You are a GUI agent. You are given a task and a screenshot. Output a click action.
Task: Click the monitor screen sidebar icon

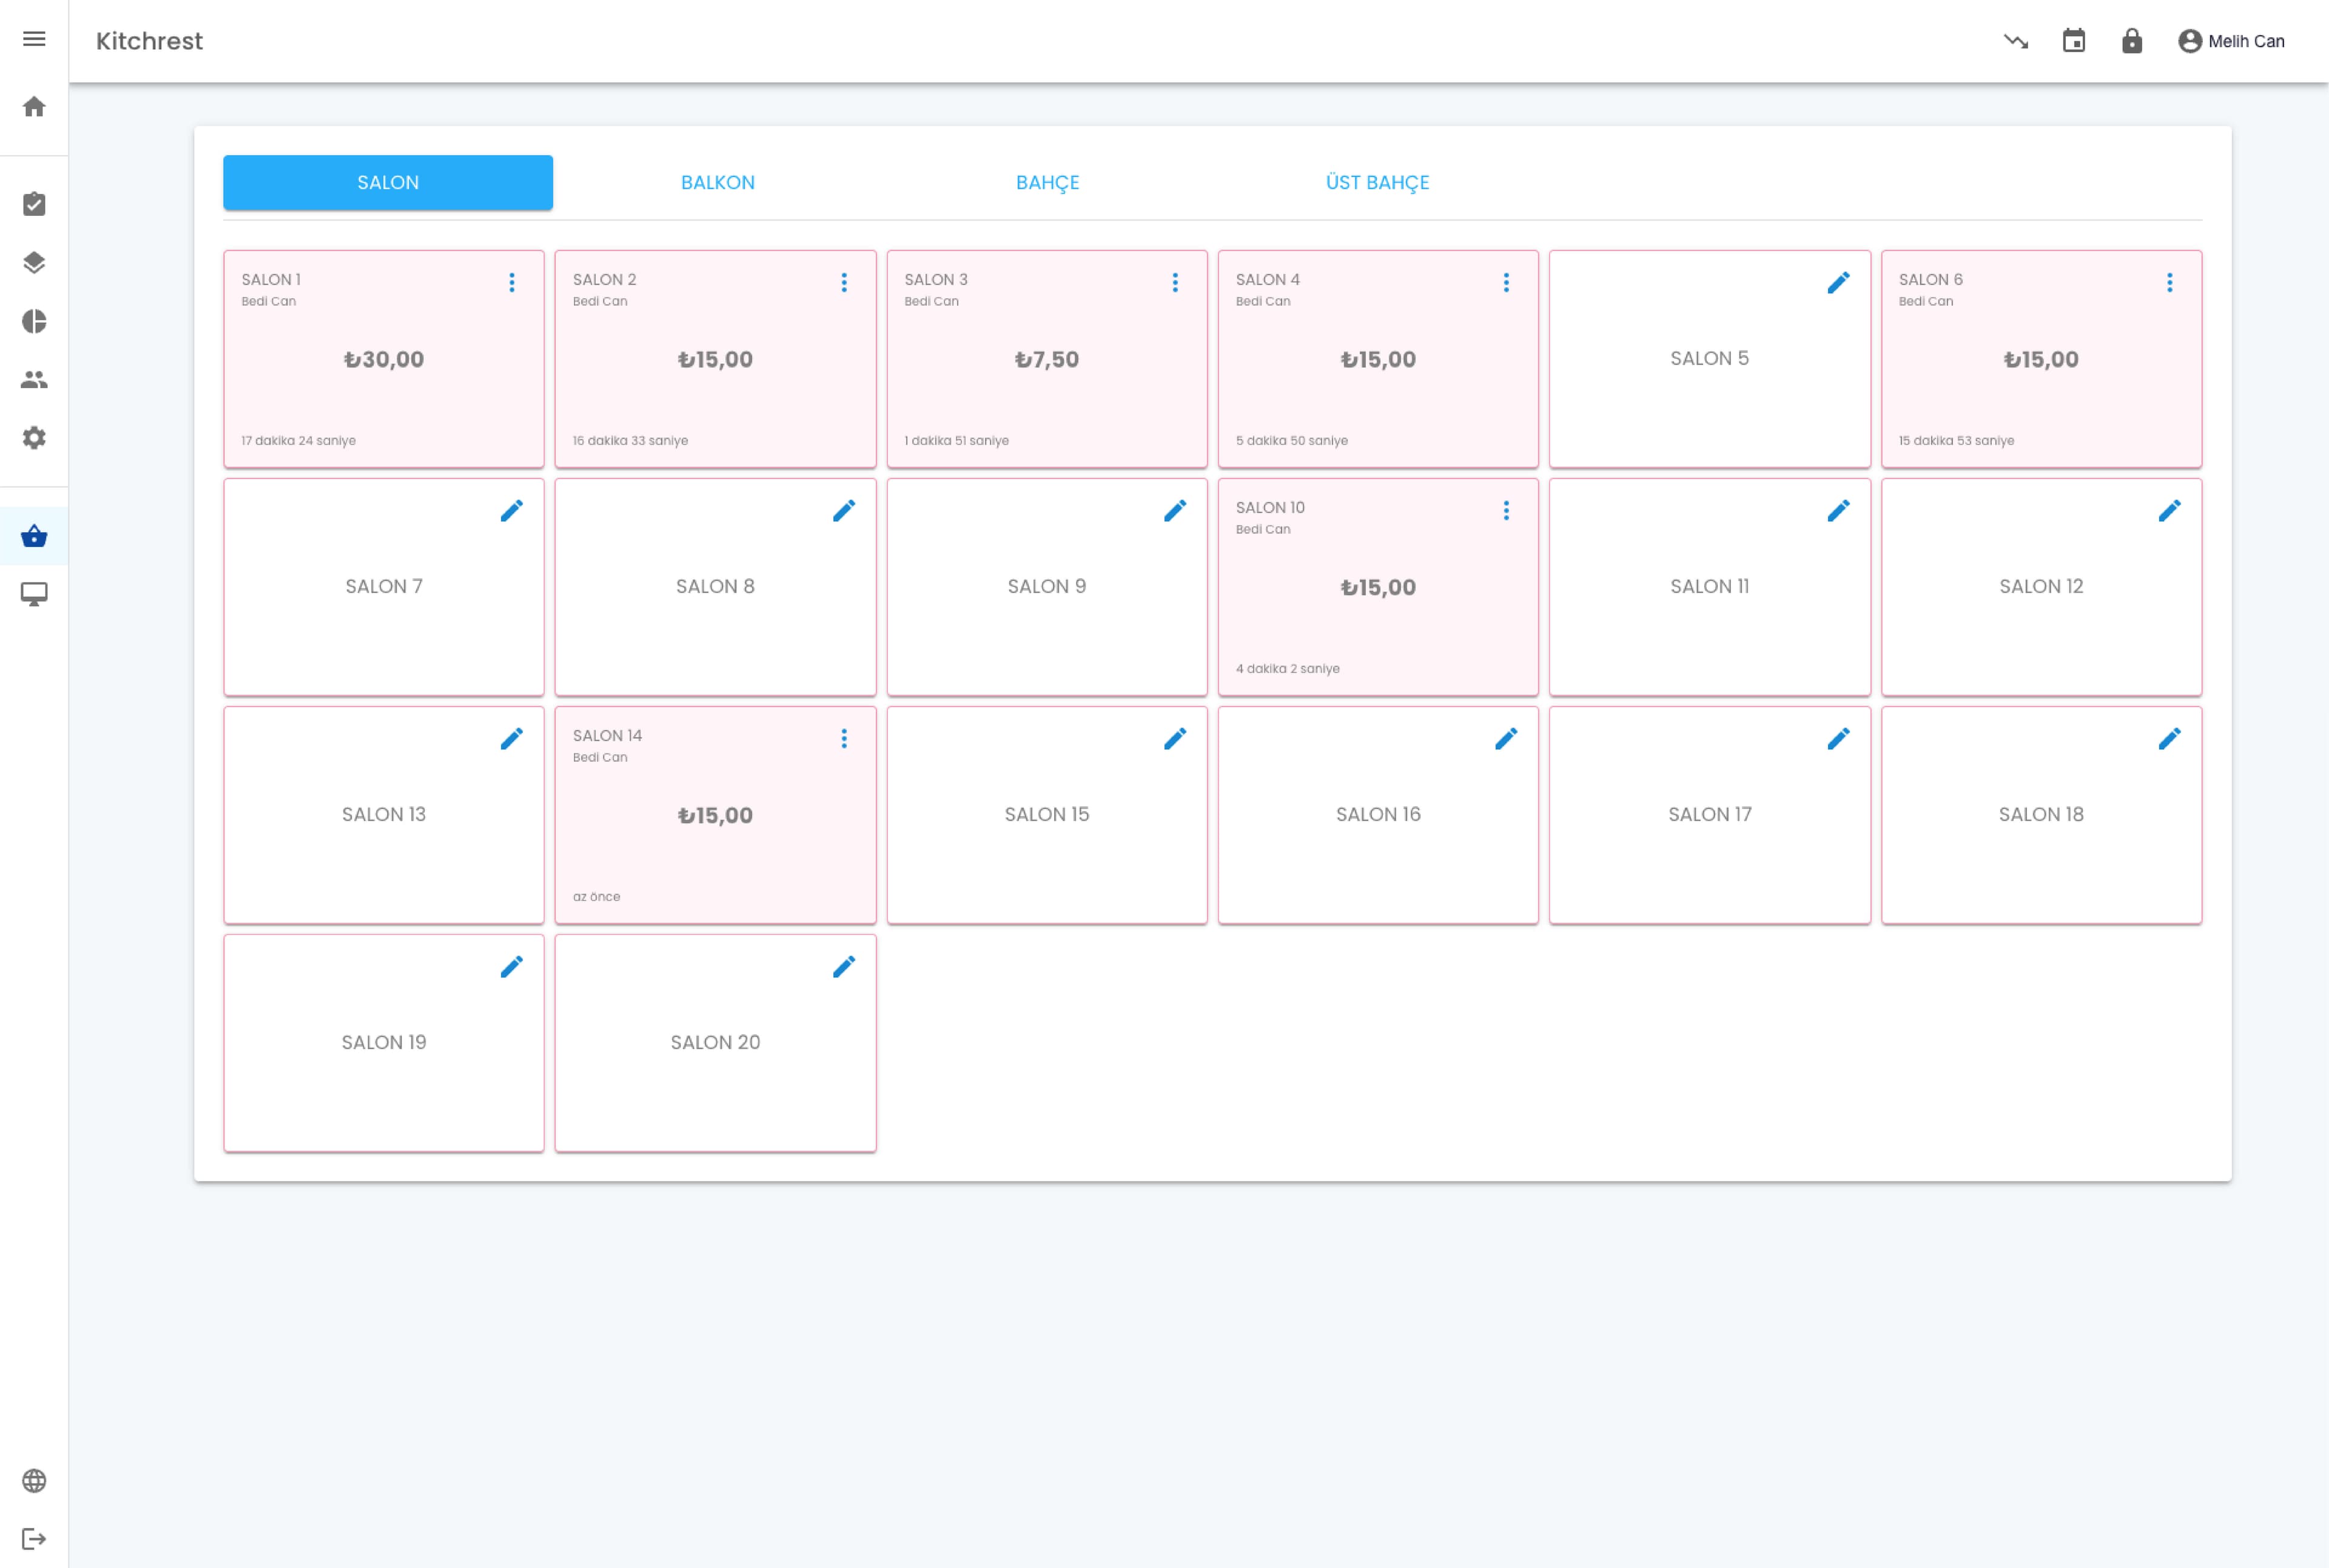point(34,595)
